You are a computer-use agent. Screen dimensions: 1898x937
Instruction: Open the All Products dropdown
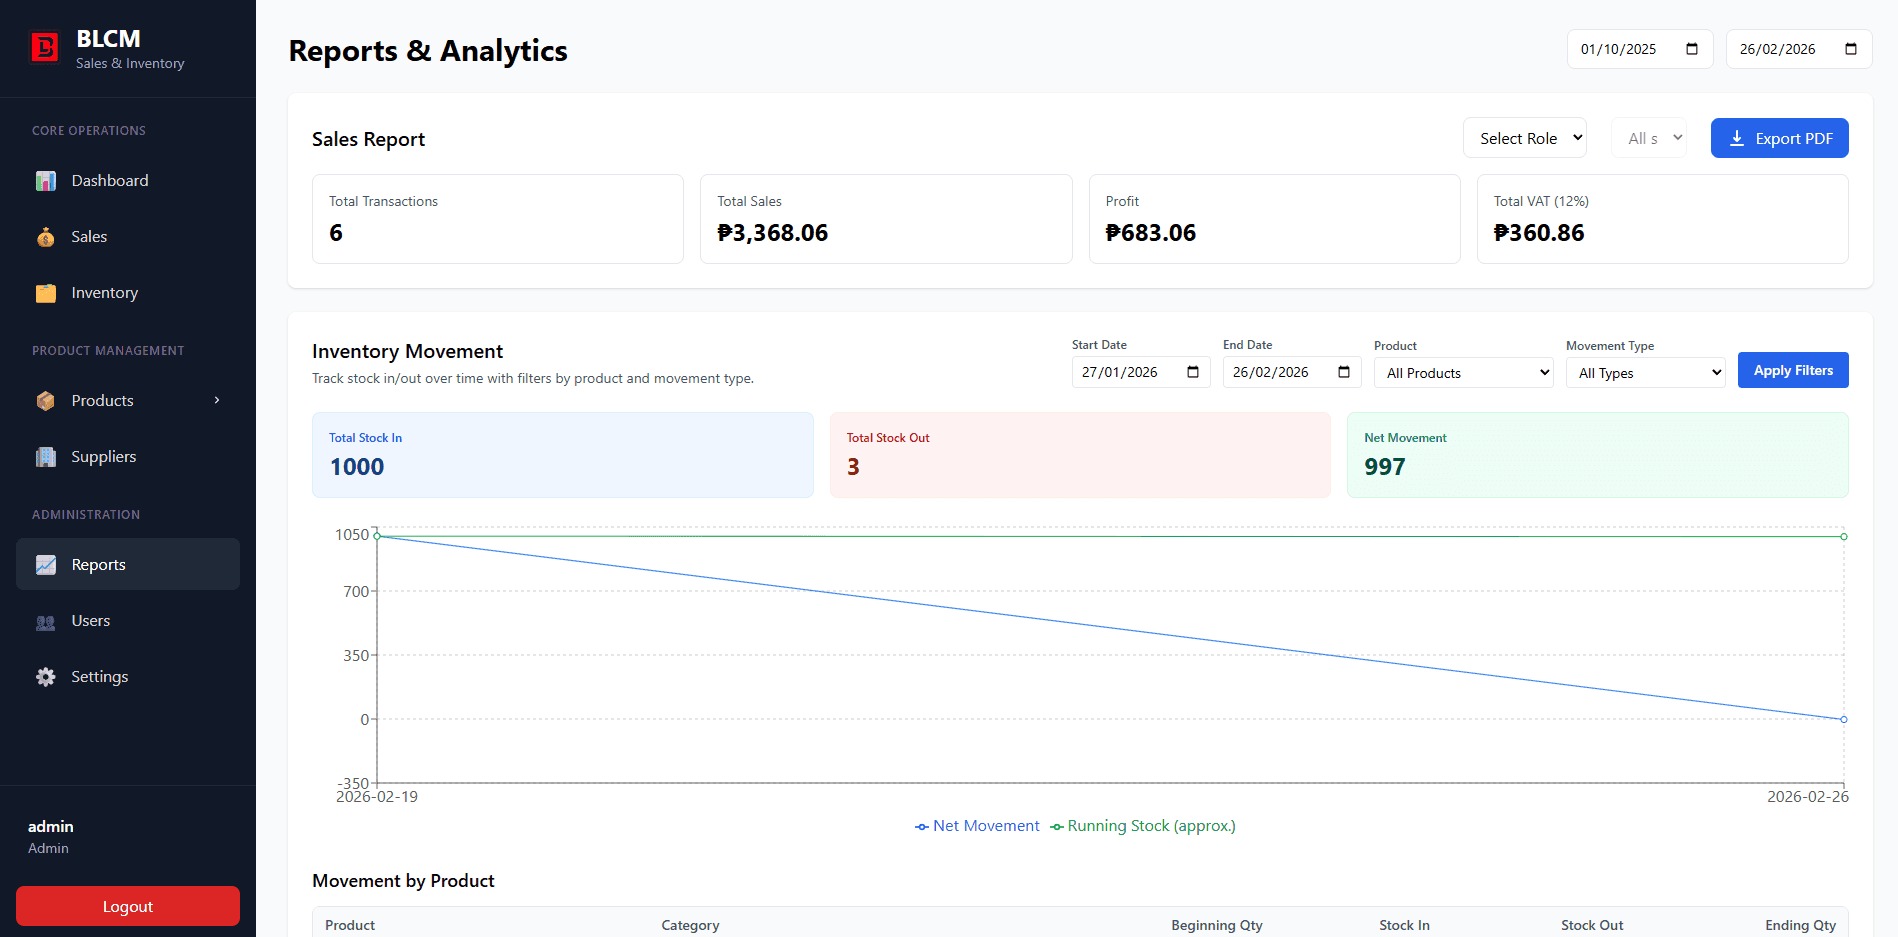coord(1463,373)
